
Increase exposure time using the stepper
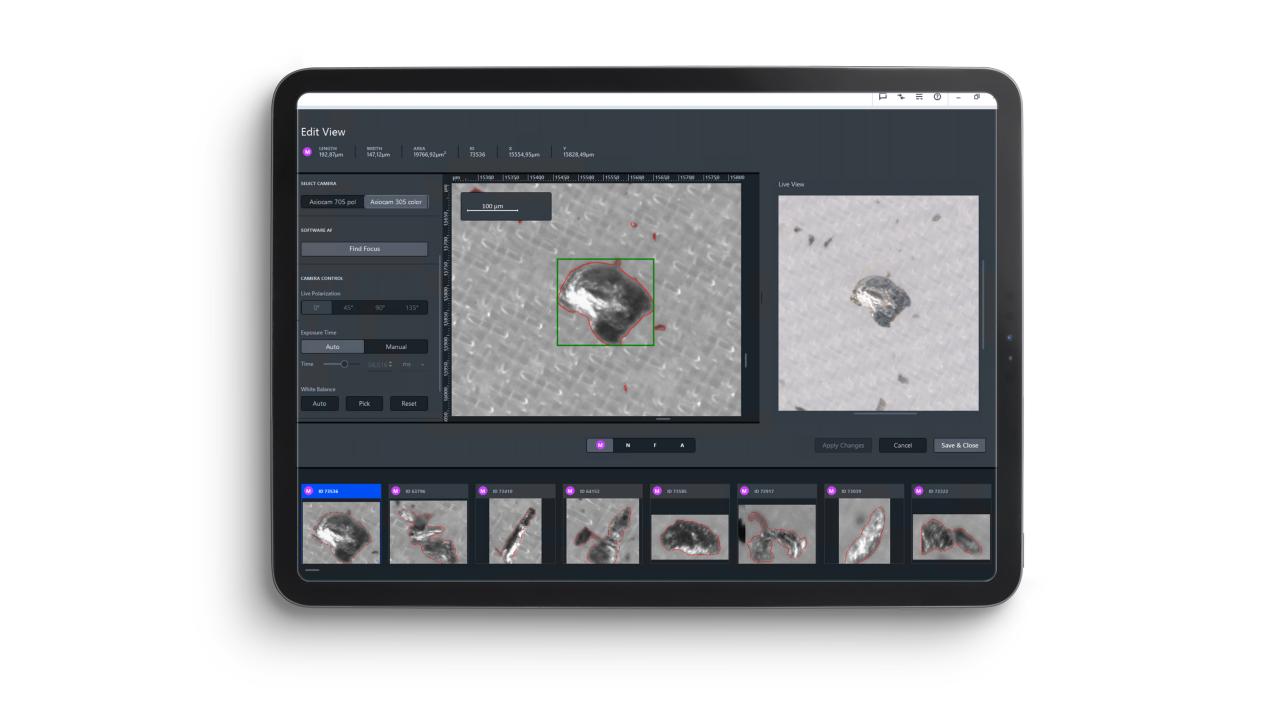click(x=390, y=361)
